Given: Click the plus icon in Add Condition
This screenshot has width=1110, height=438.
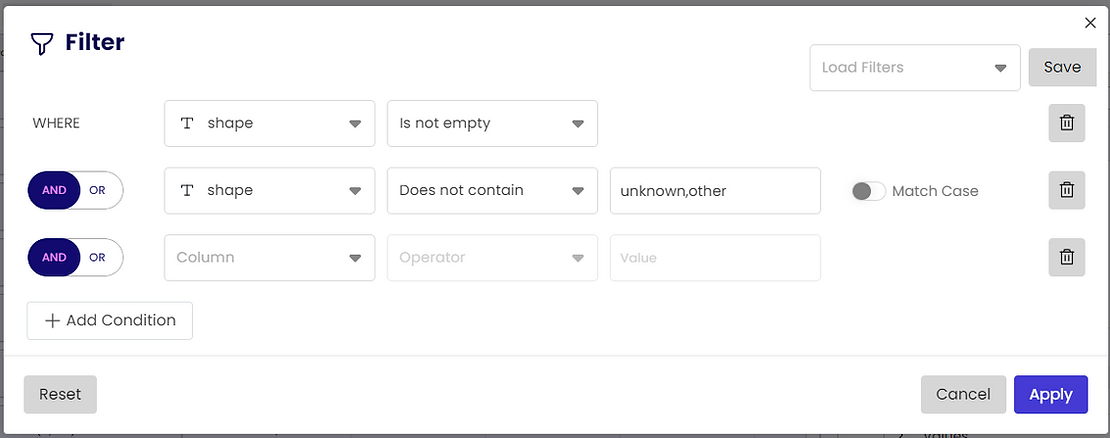Looking at the screenshot, I should pos(53,321).
